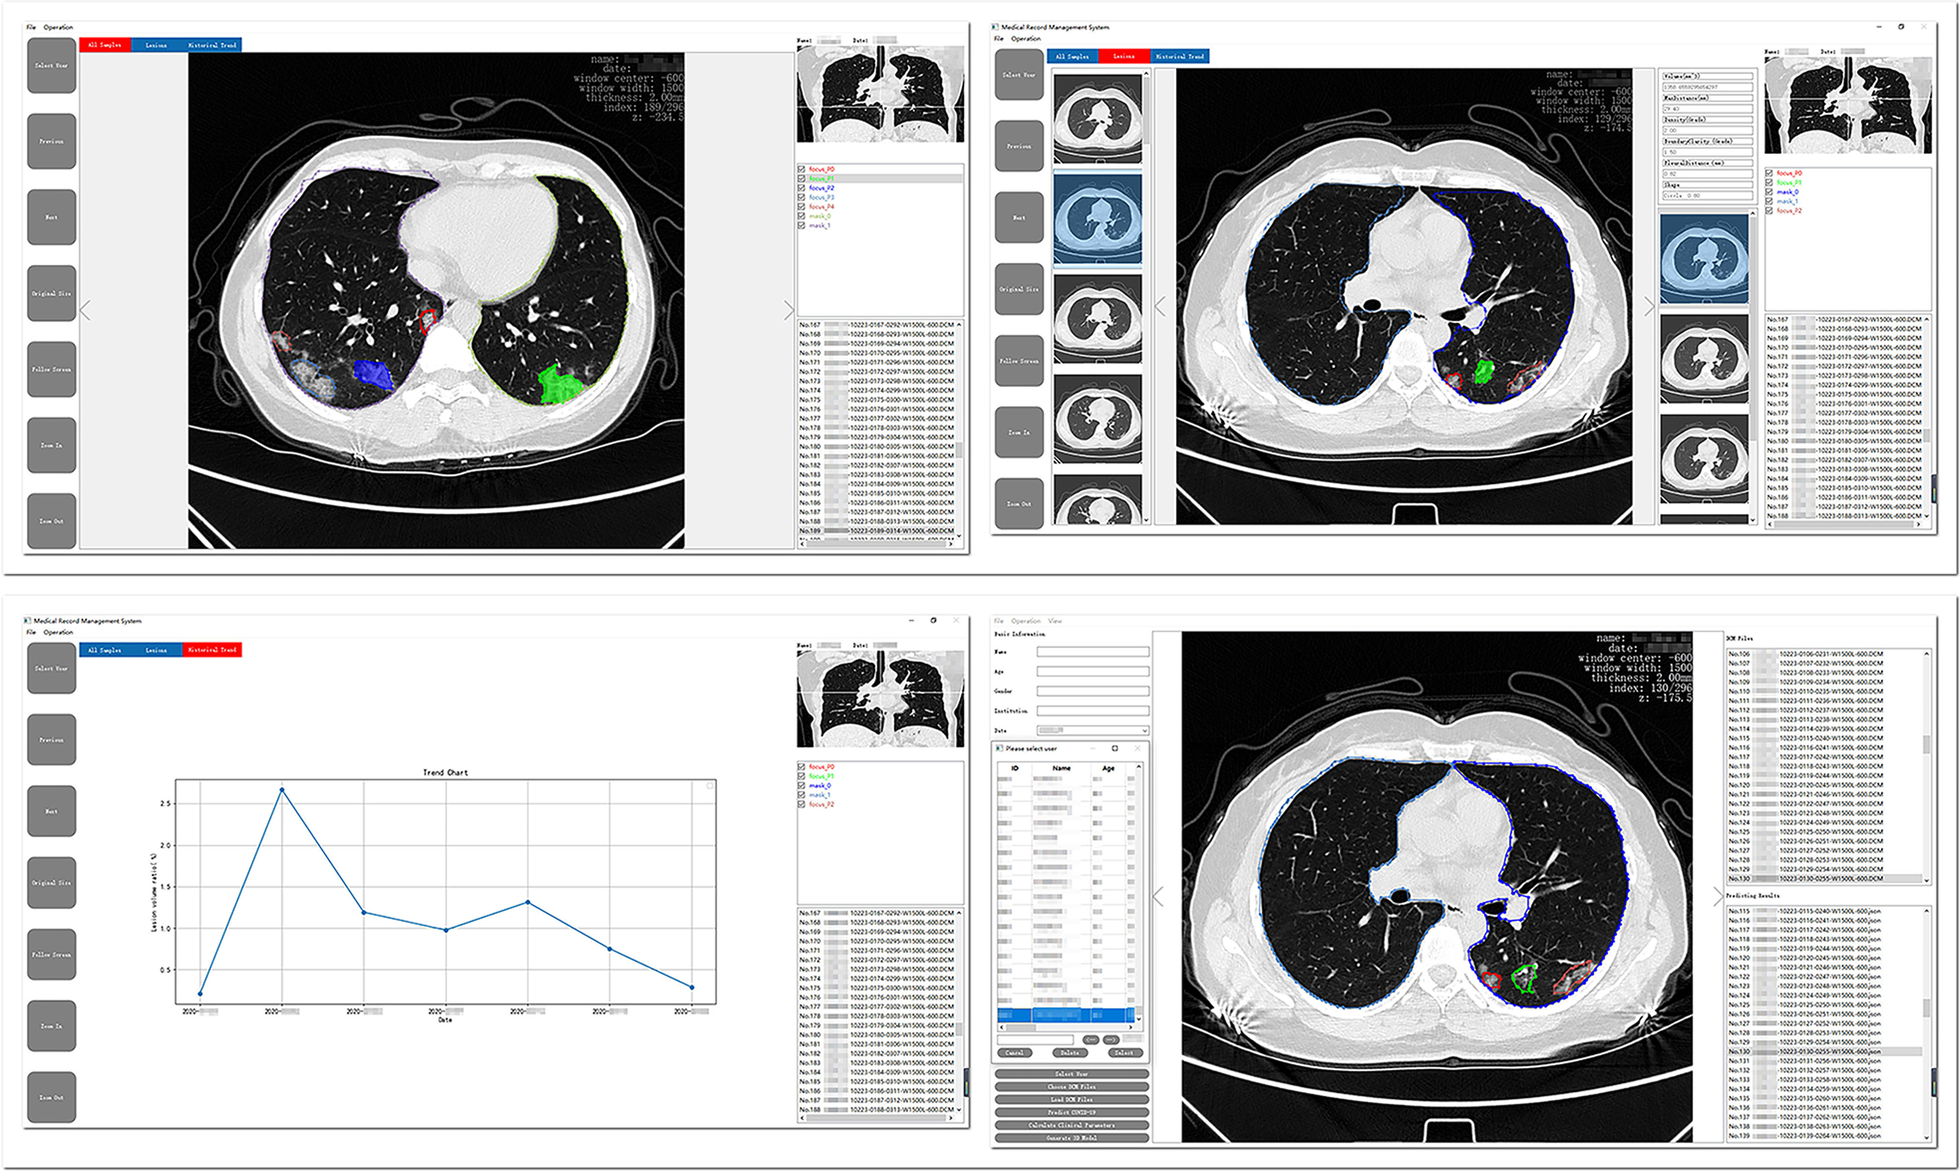Open File menu in All Samples window
The height and width of the screenshot is (1172, 1960).
[31, 27]
